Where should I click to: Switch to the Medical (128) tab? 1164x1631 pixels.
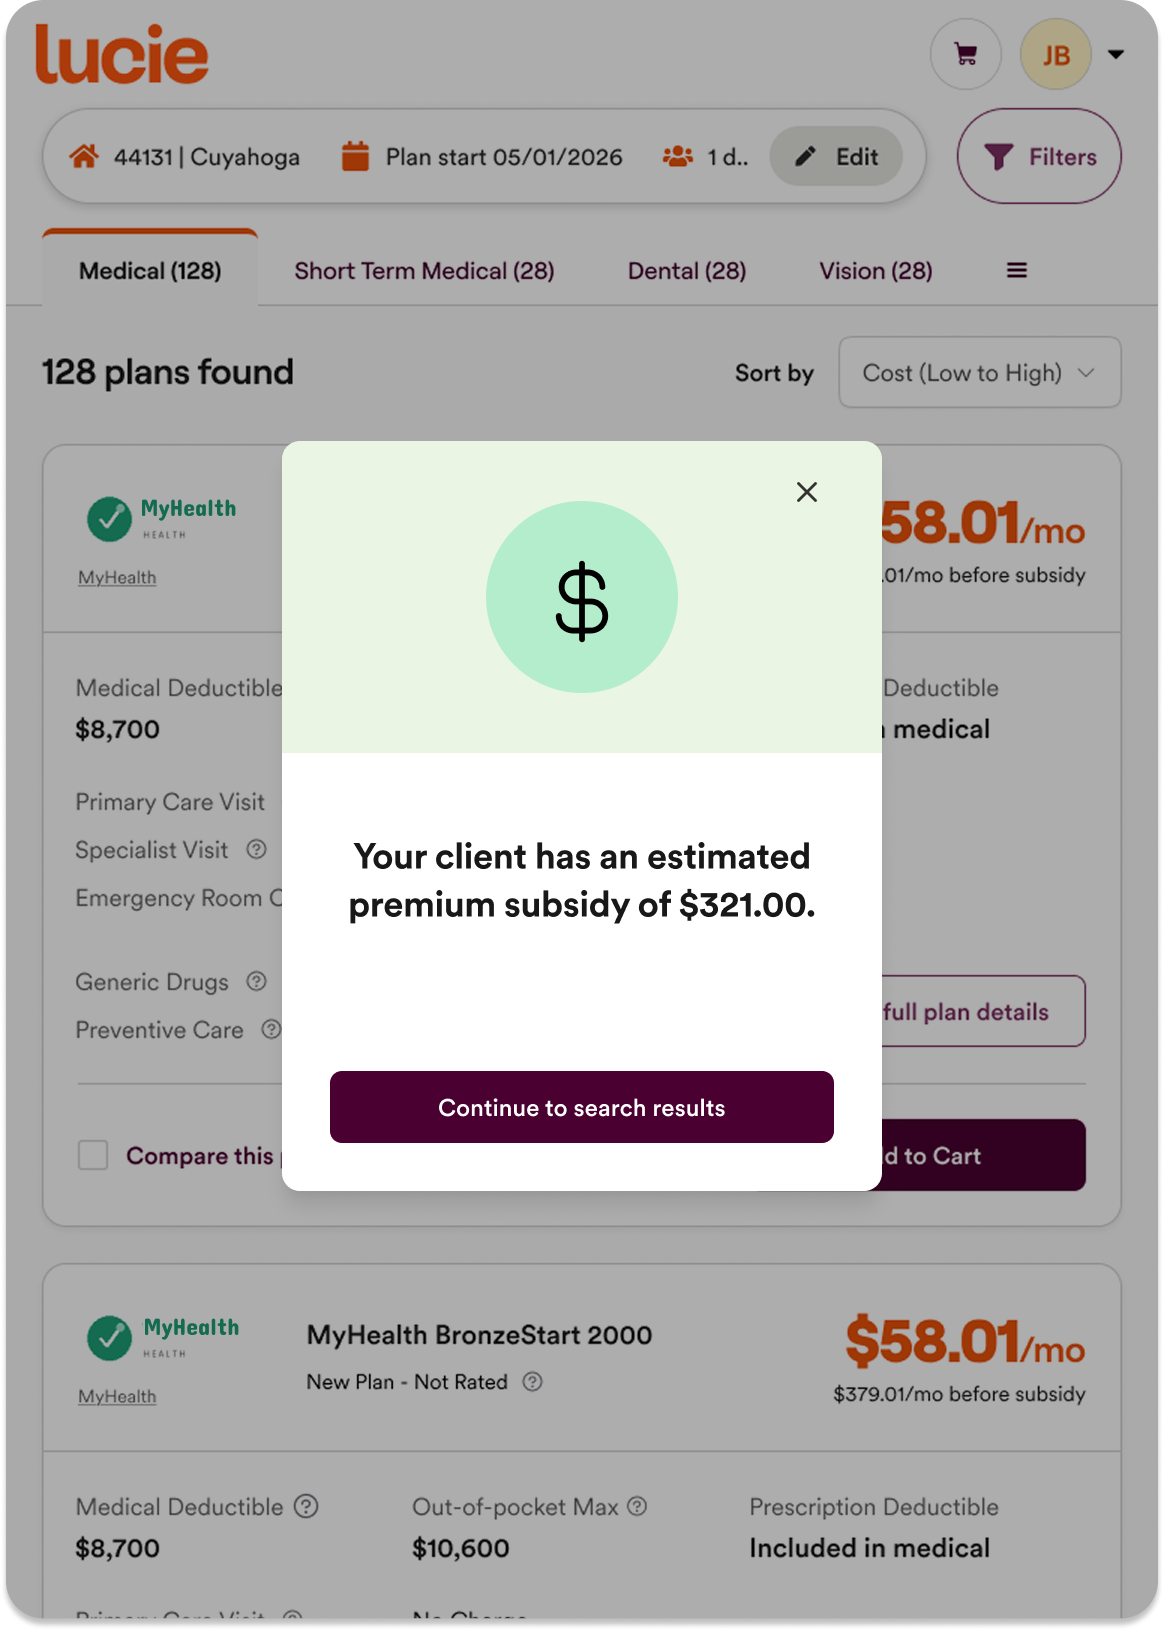(x=150, y=270)
